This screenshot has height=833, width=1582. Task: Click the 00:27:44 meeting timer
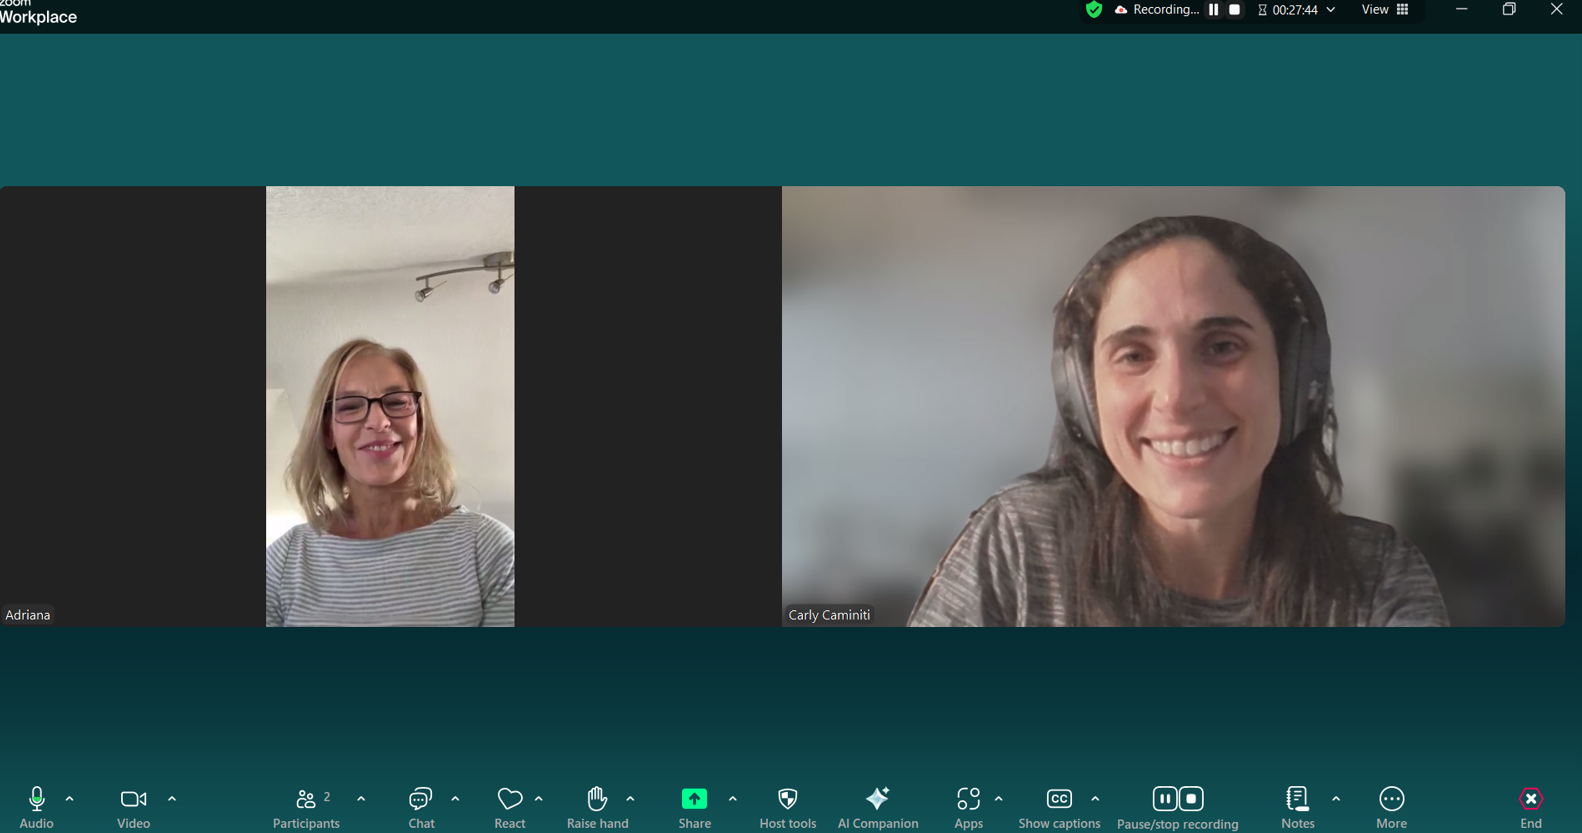[x=1295, y=10]
